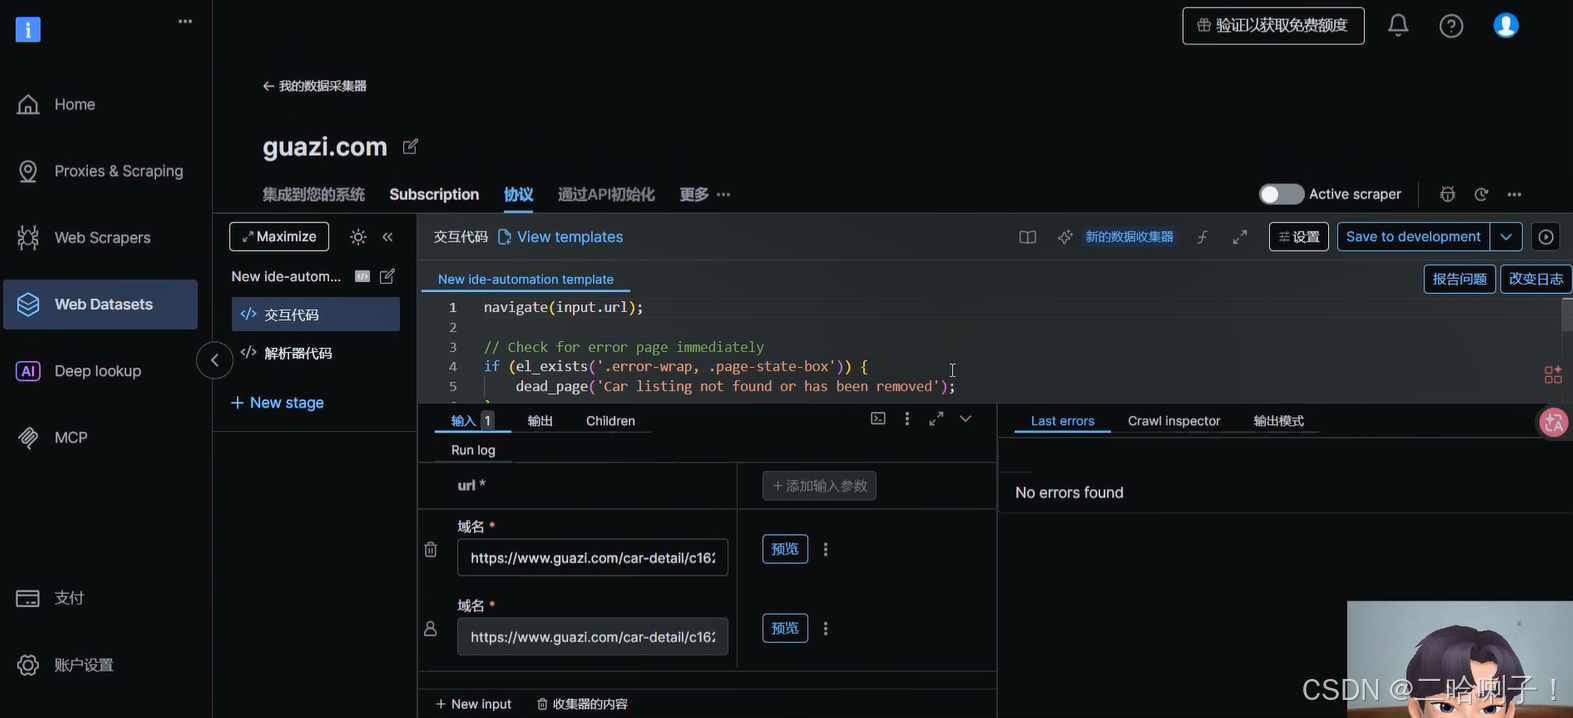Collapse the input panel chevron
The image size is (1573, 718).
tap(965, 419)
